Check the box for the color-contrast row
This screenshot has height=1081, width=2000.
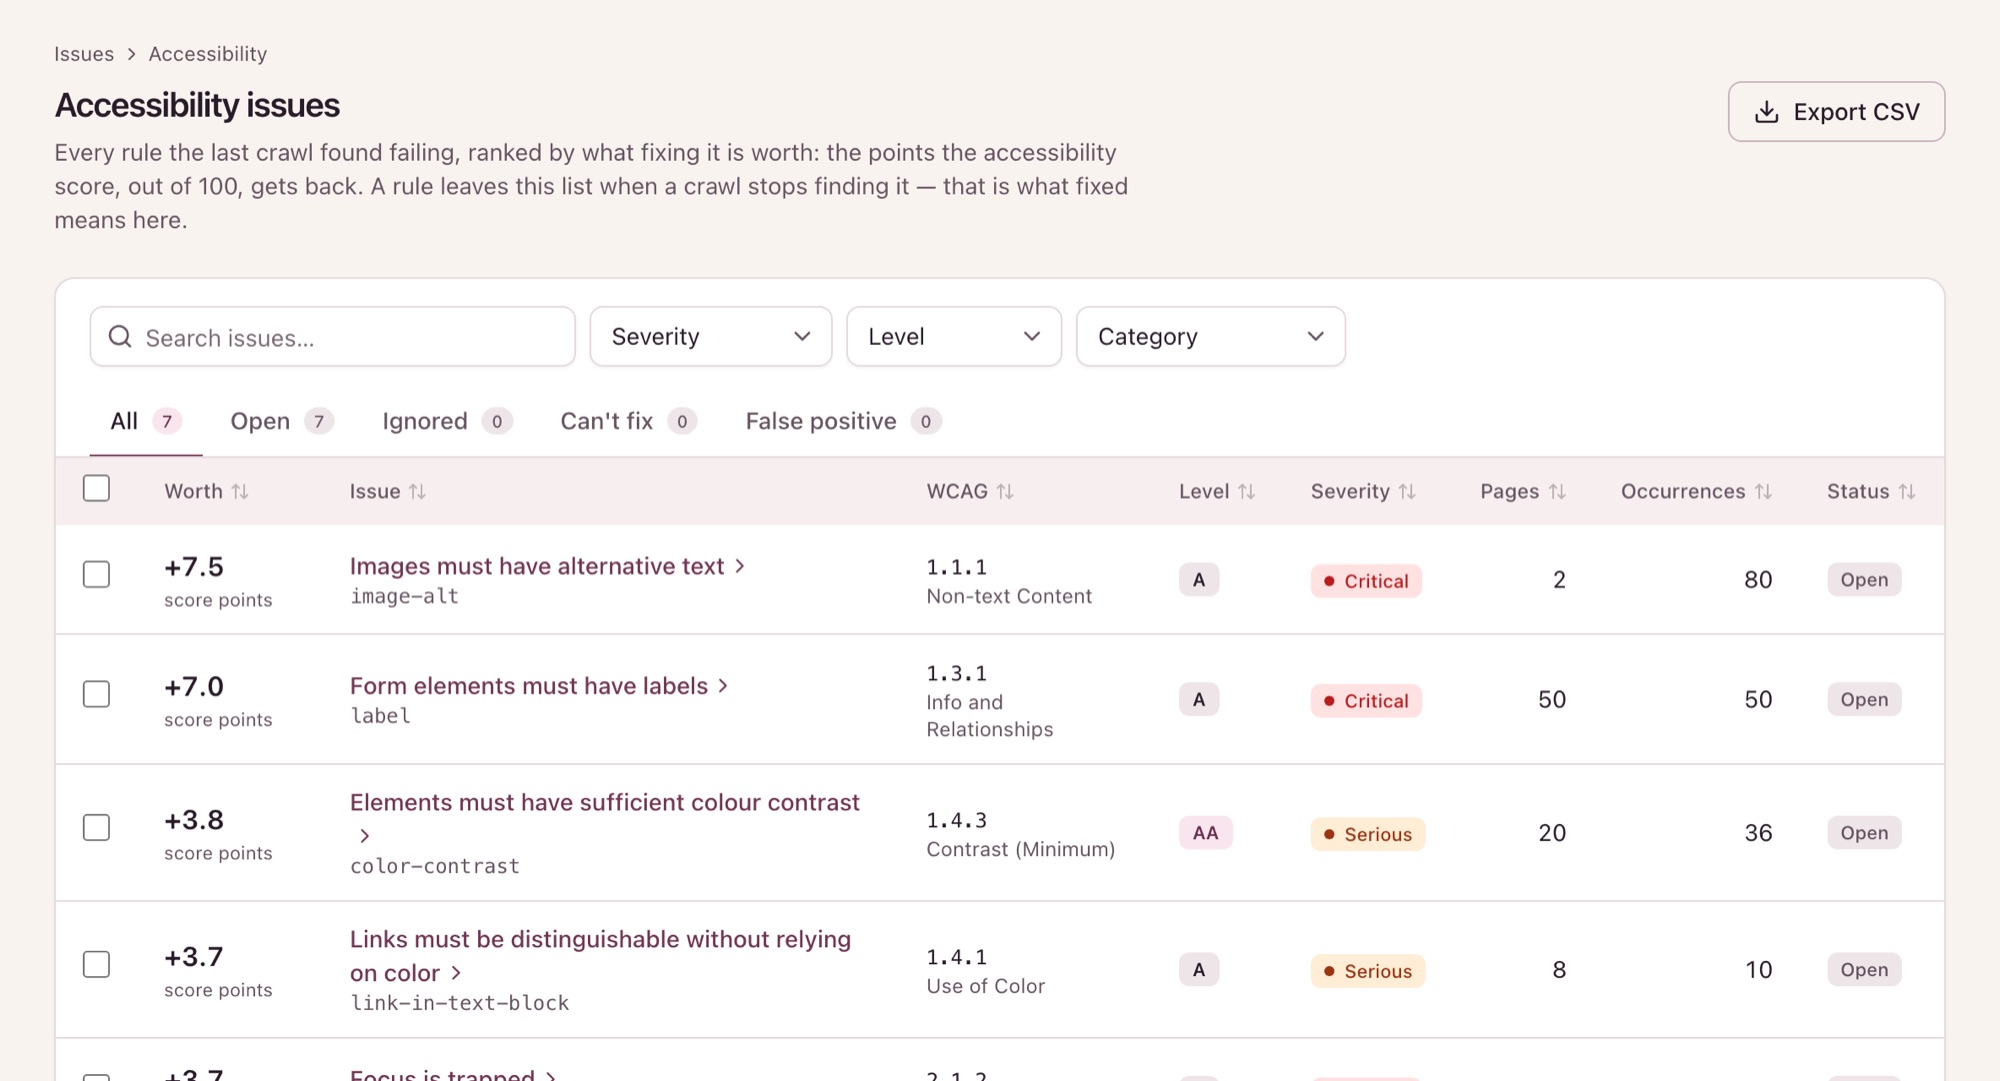tap(96, 827)
